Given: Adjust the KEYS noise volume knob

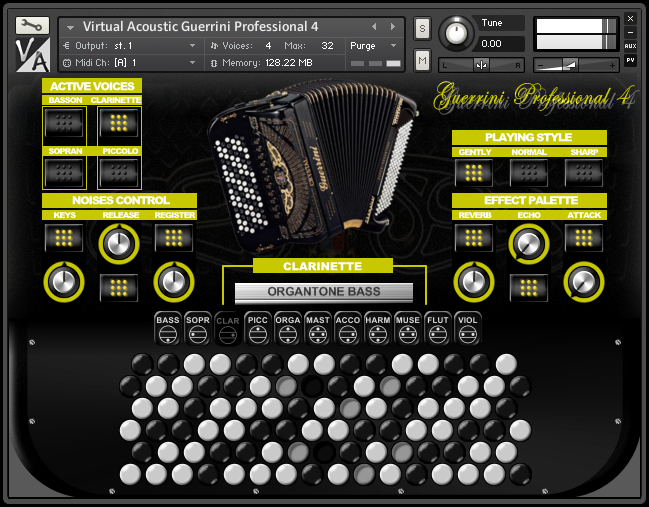Looking at the screenshot, I should coord(64,282).
